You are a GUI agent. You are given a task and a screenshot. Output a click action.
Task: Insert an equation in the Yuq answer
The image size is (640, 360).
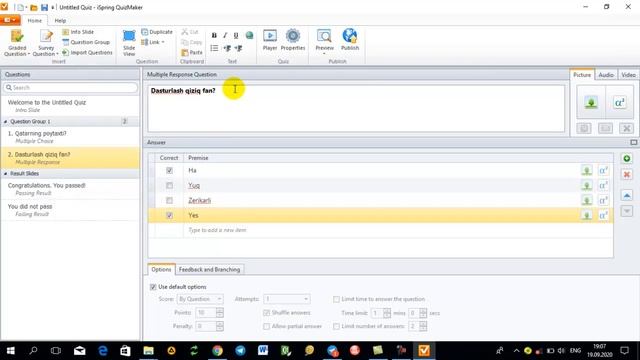(x=603, y=186)
